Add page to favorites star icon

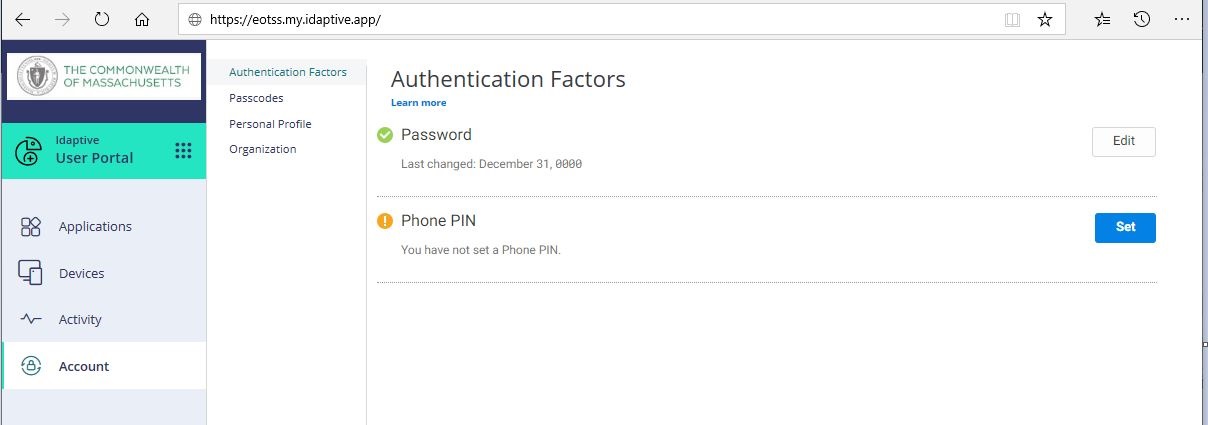click(x=1045, y=19)
